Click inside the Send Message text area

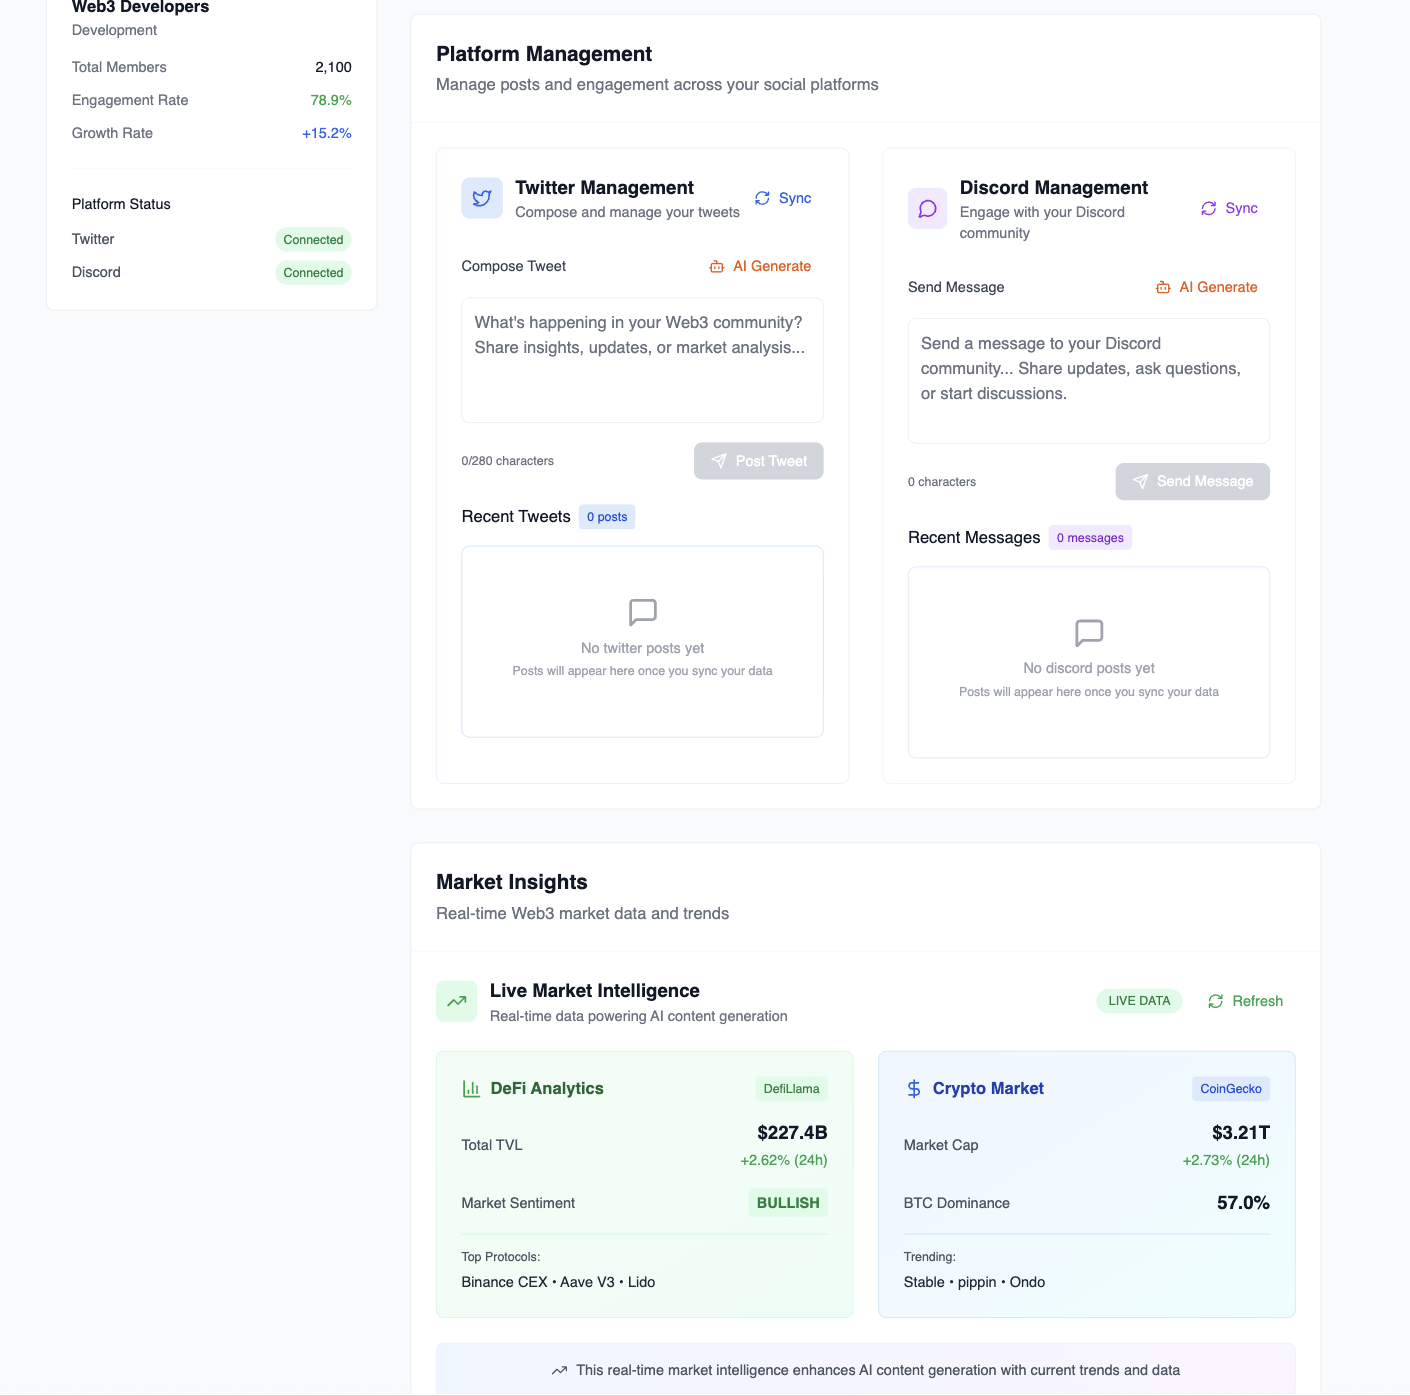click(x=1088, y=380)
